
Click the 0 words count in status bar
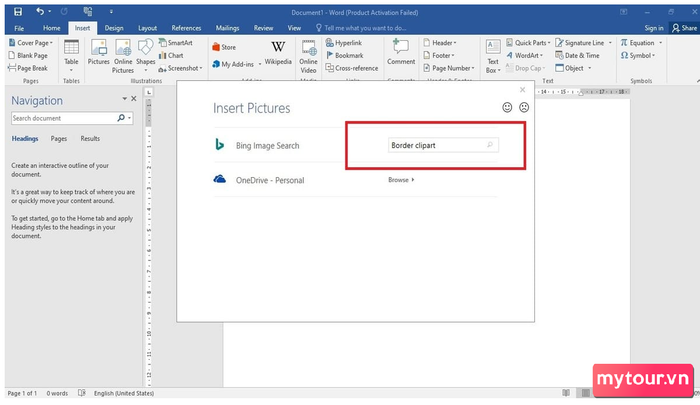click(x=58, y=393)
